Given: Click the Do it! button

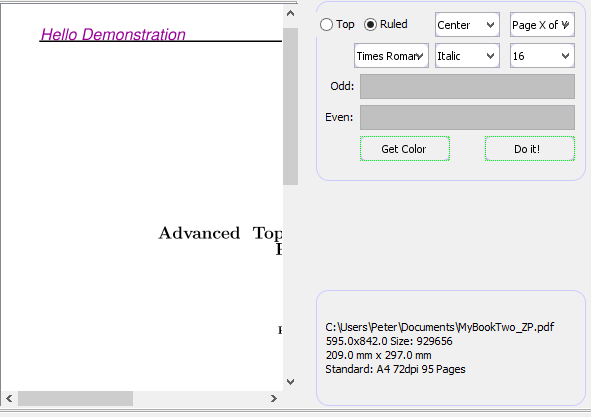Looking at the screenshot, I should click(530, 149).
